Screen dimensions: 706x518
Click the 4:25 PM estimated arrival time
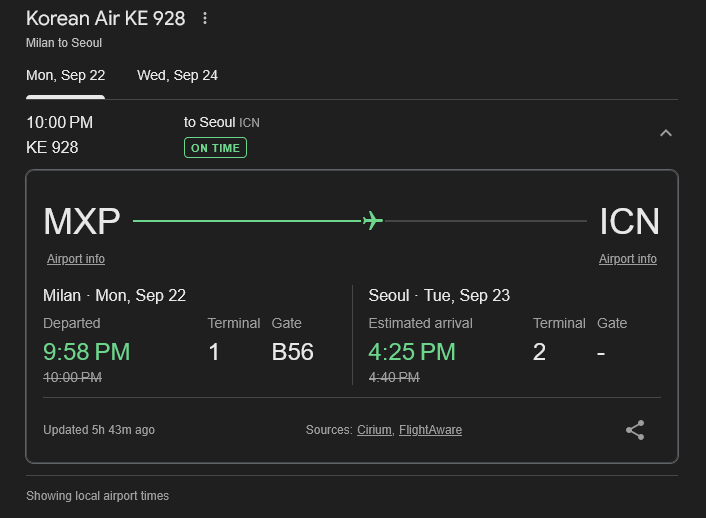point(412,352)
